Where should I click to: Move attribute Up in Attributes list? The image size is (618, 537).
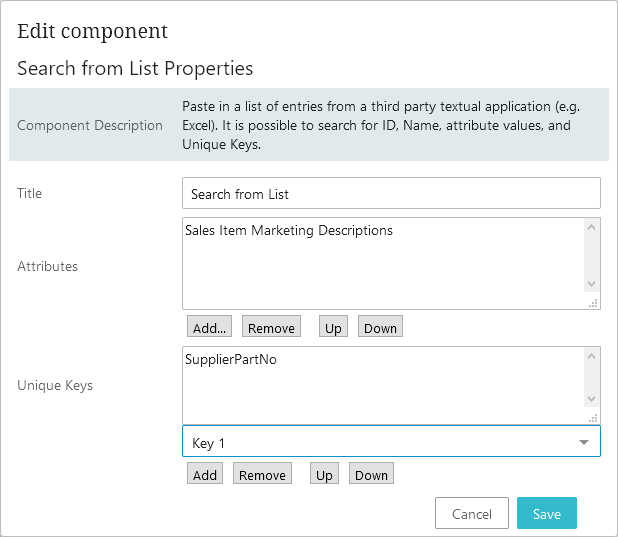tap(333, 328)
